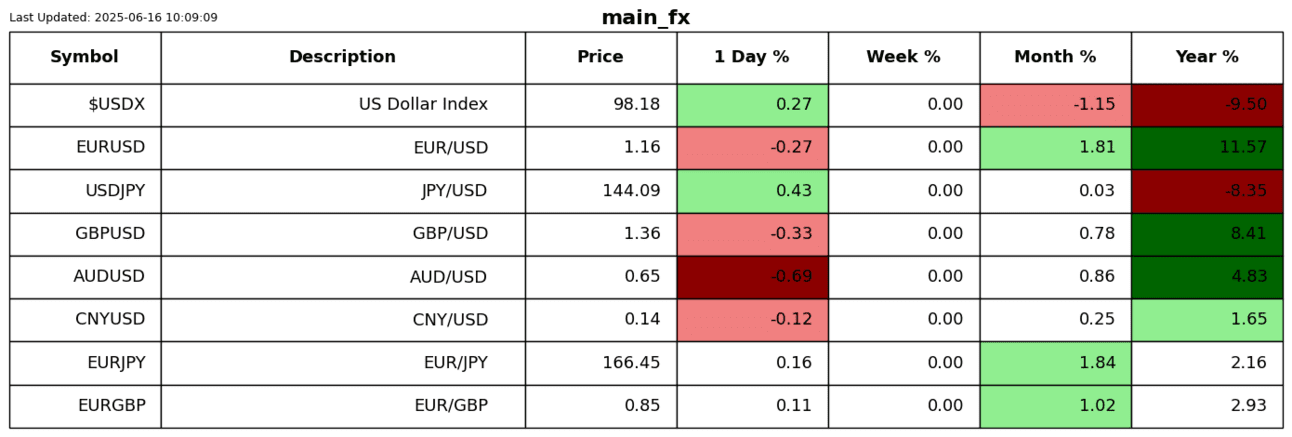Click the Year % column header
1292x437 pixels.
pyautogui.click(x=1207, y=57)
